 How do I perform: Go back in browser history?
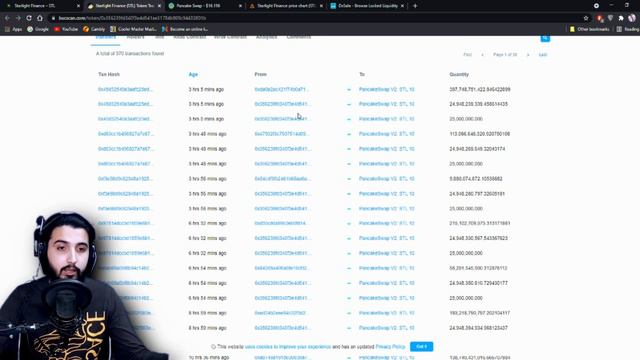click(7, 18)
